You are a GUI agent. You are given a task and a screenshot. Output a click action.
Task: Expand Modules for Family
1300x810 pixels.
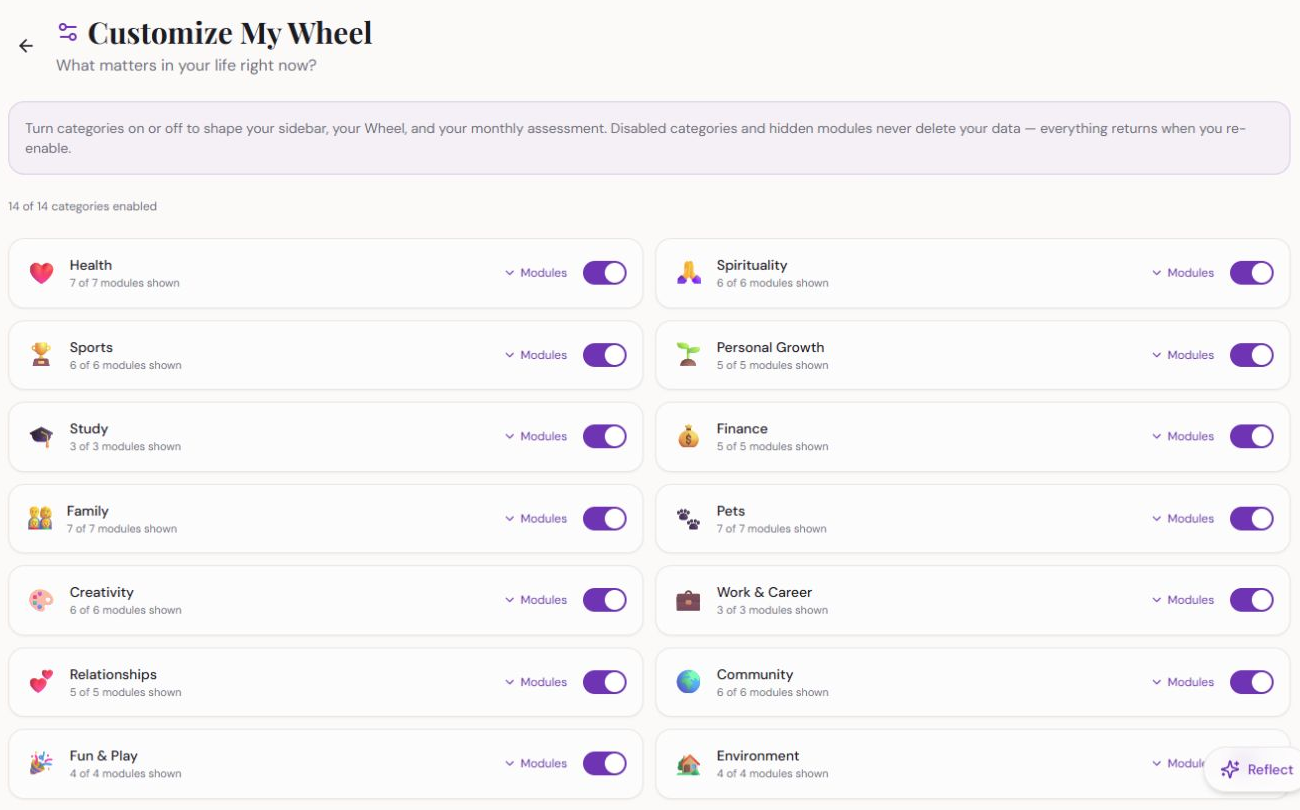click(x=536, y=518)
